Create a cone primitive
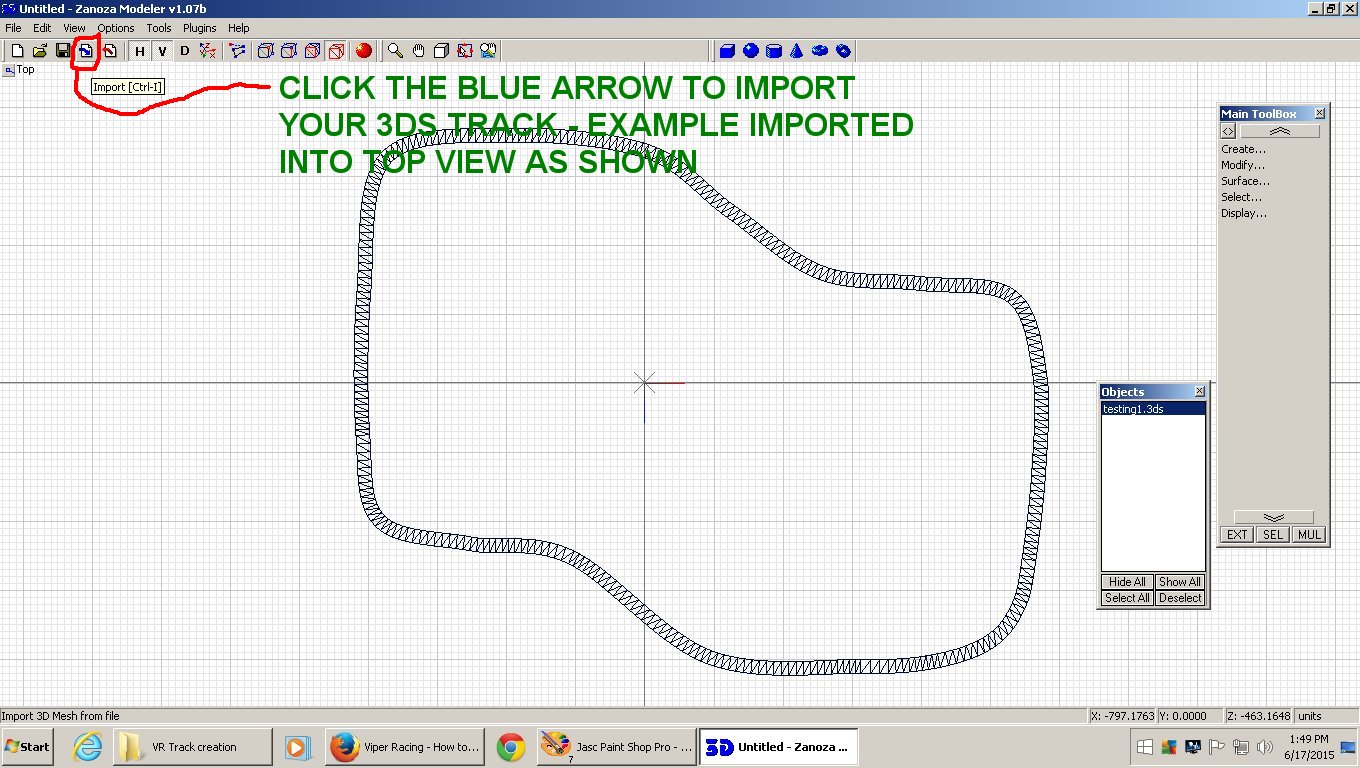The width and height of the screenshot is (1360, 768). pyautogui.click(x=797, y=51)
